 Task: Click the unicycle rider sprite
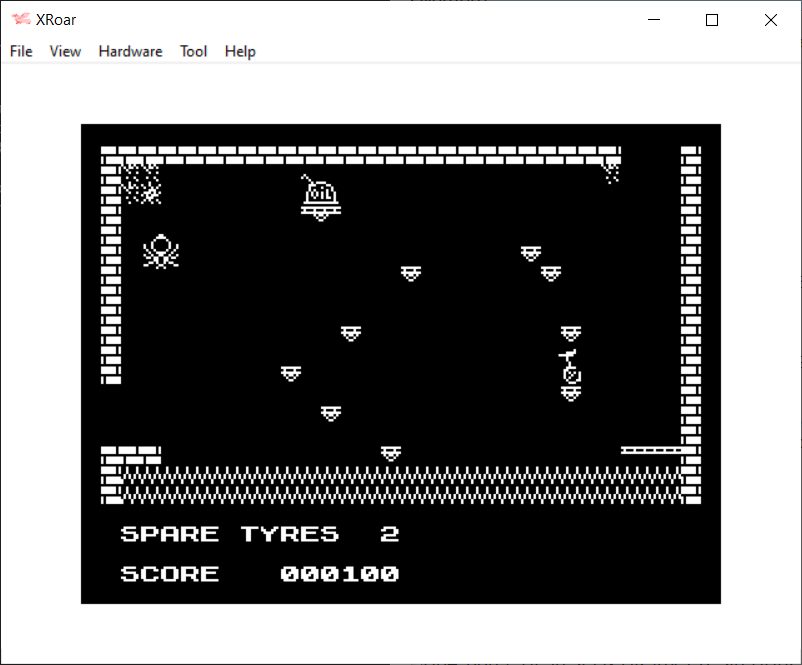tap(570, 367)
